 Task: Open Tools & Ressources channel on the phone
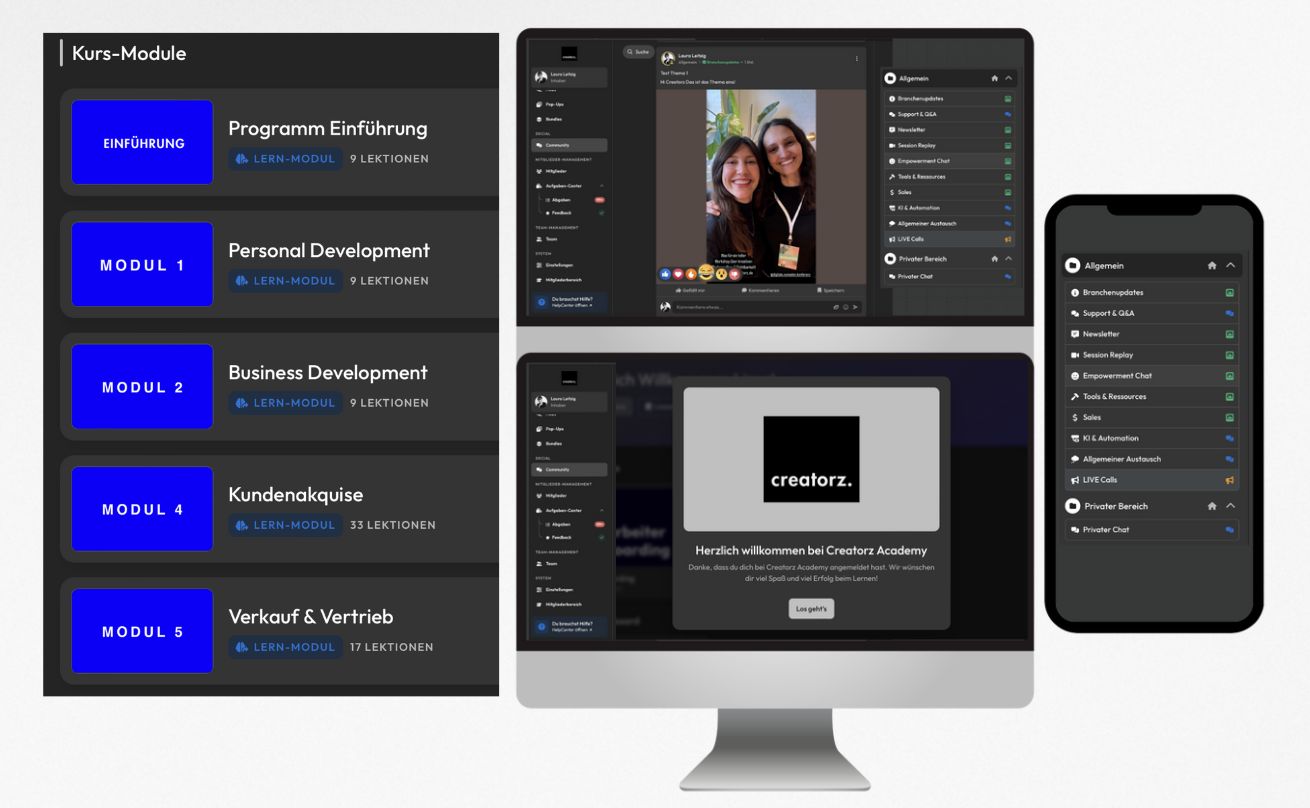(1152, 397)
